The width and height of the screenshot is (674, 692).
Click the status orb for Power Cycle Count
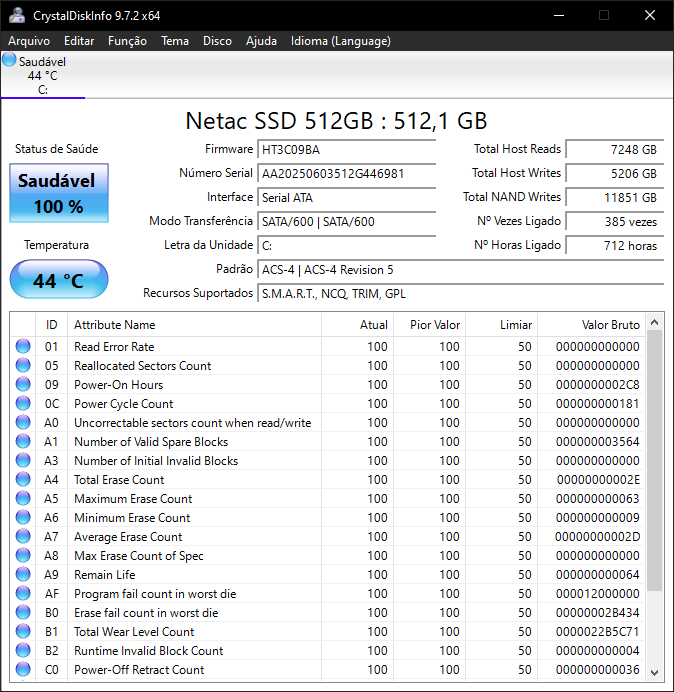point(23,403)
